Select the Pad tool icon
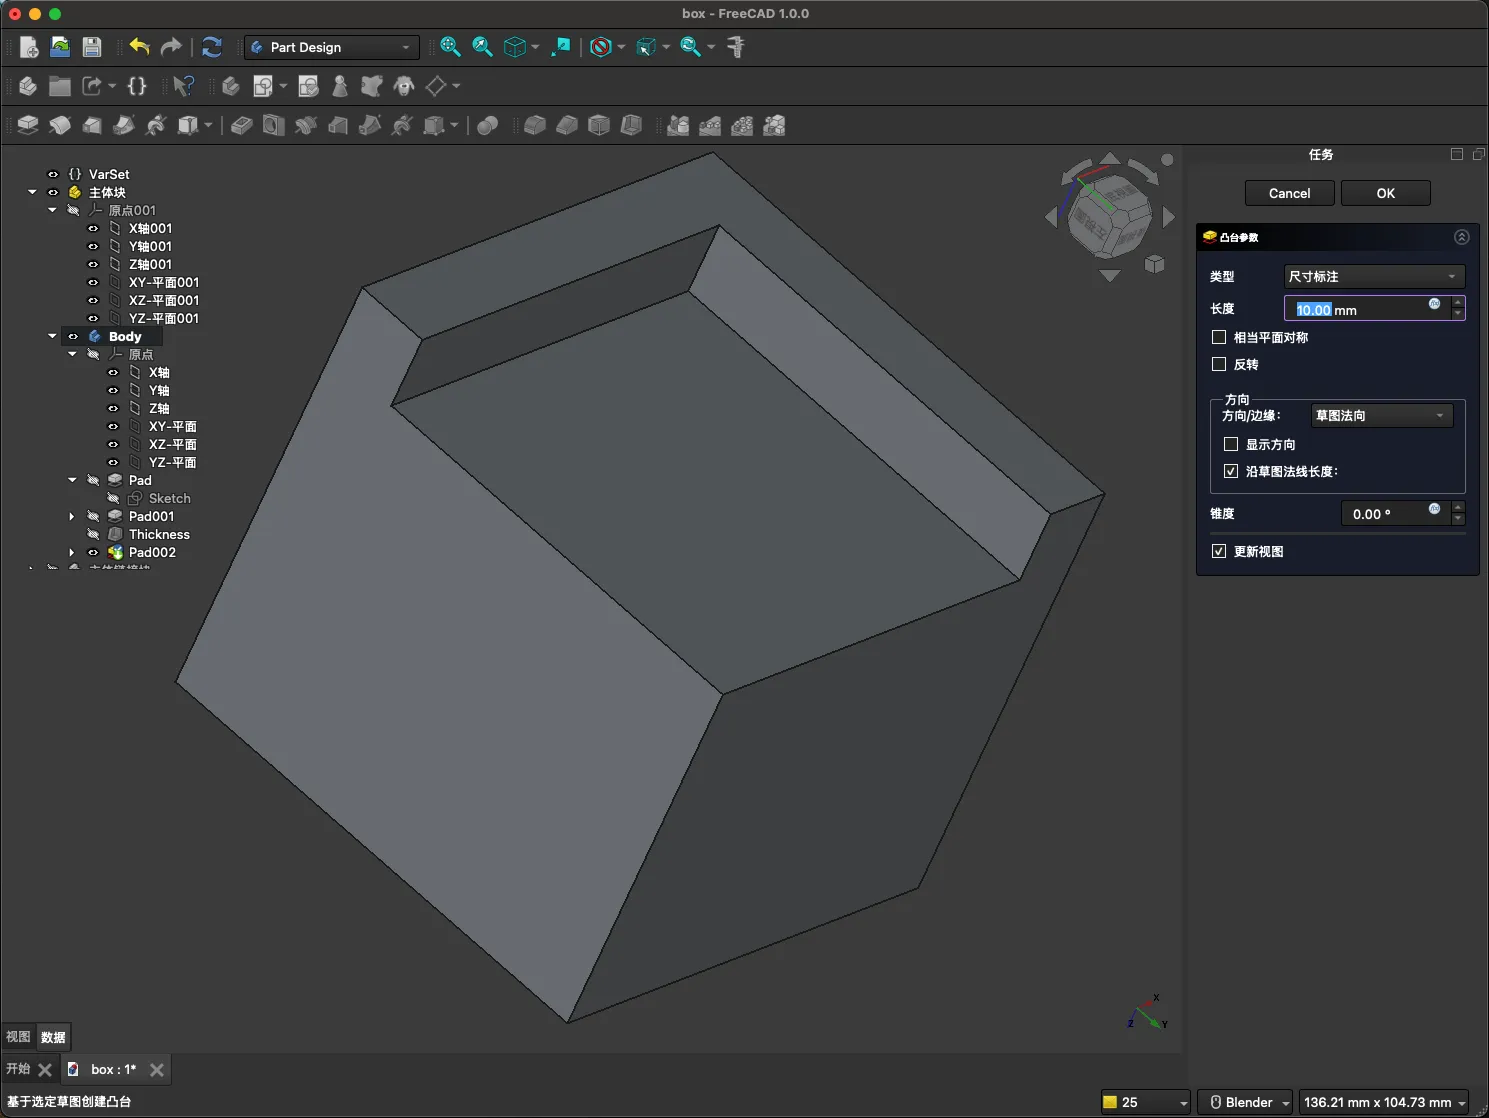The height and width of the screenshot is (1118, 1489). (x=28, y=126)
